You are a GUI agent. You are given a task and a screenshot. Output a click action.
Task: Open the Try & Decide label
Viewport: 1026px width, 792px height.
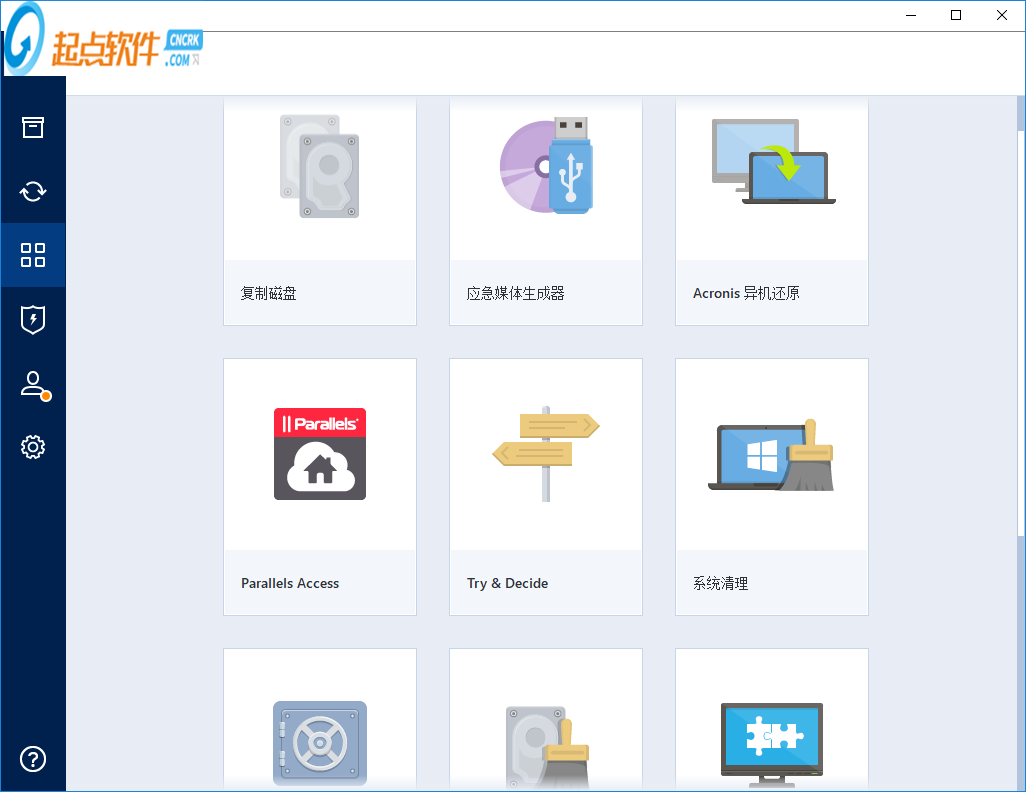[x=507, y=583]
